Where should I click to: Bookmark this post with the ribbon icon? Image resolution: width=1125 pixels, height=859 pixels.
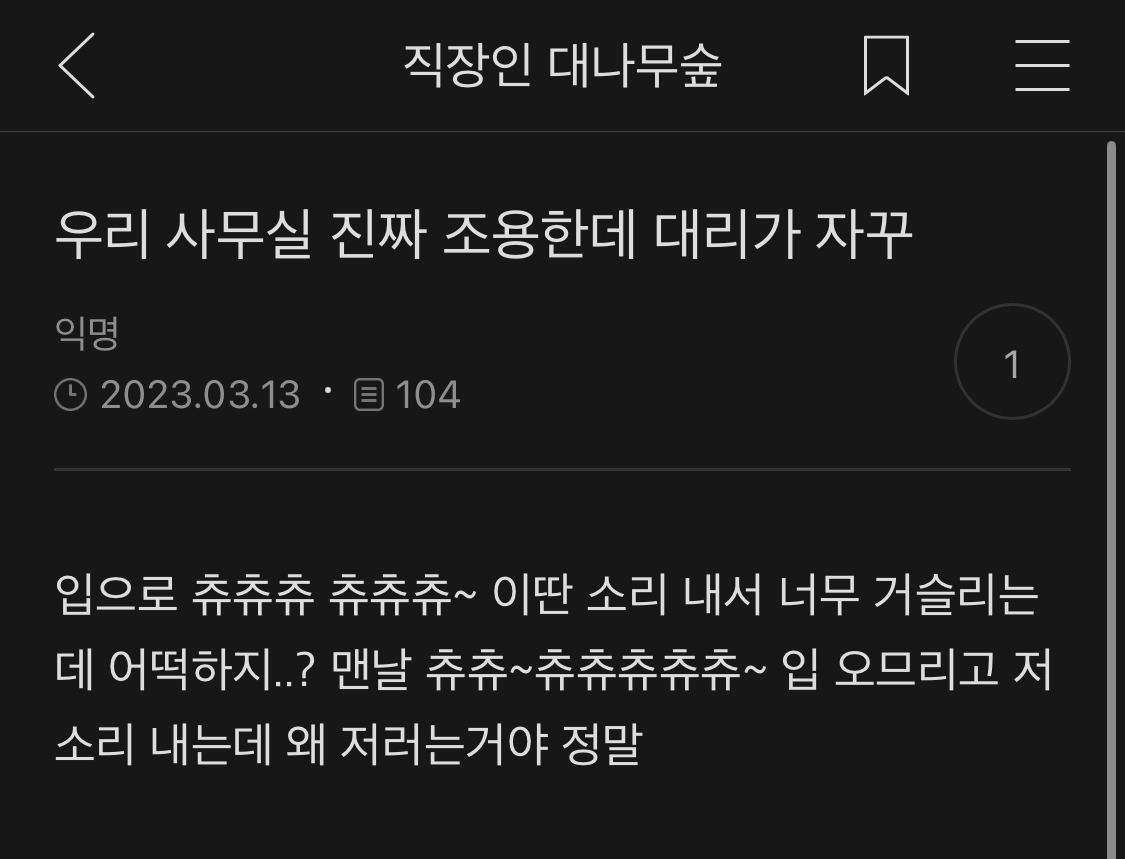click(886, 65)
